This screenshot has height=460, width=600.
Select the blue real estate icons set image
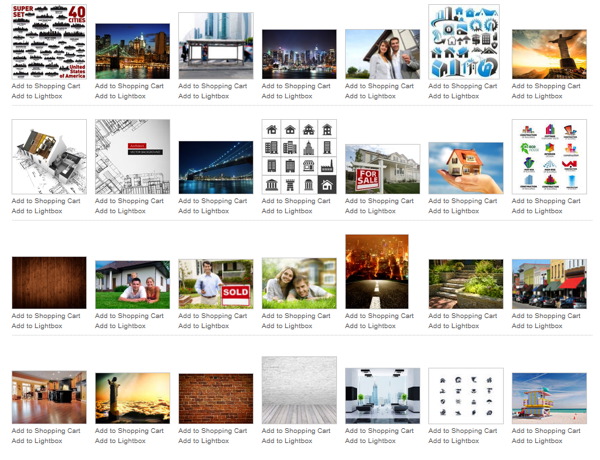point(465,42)
